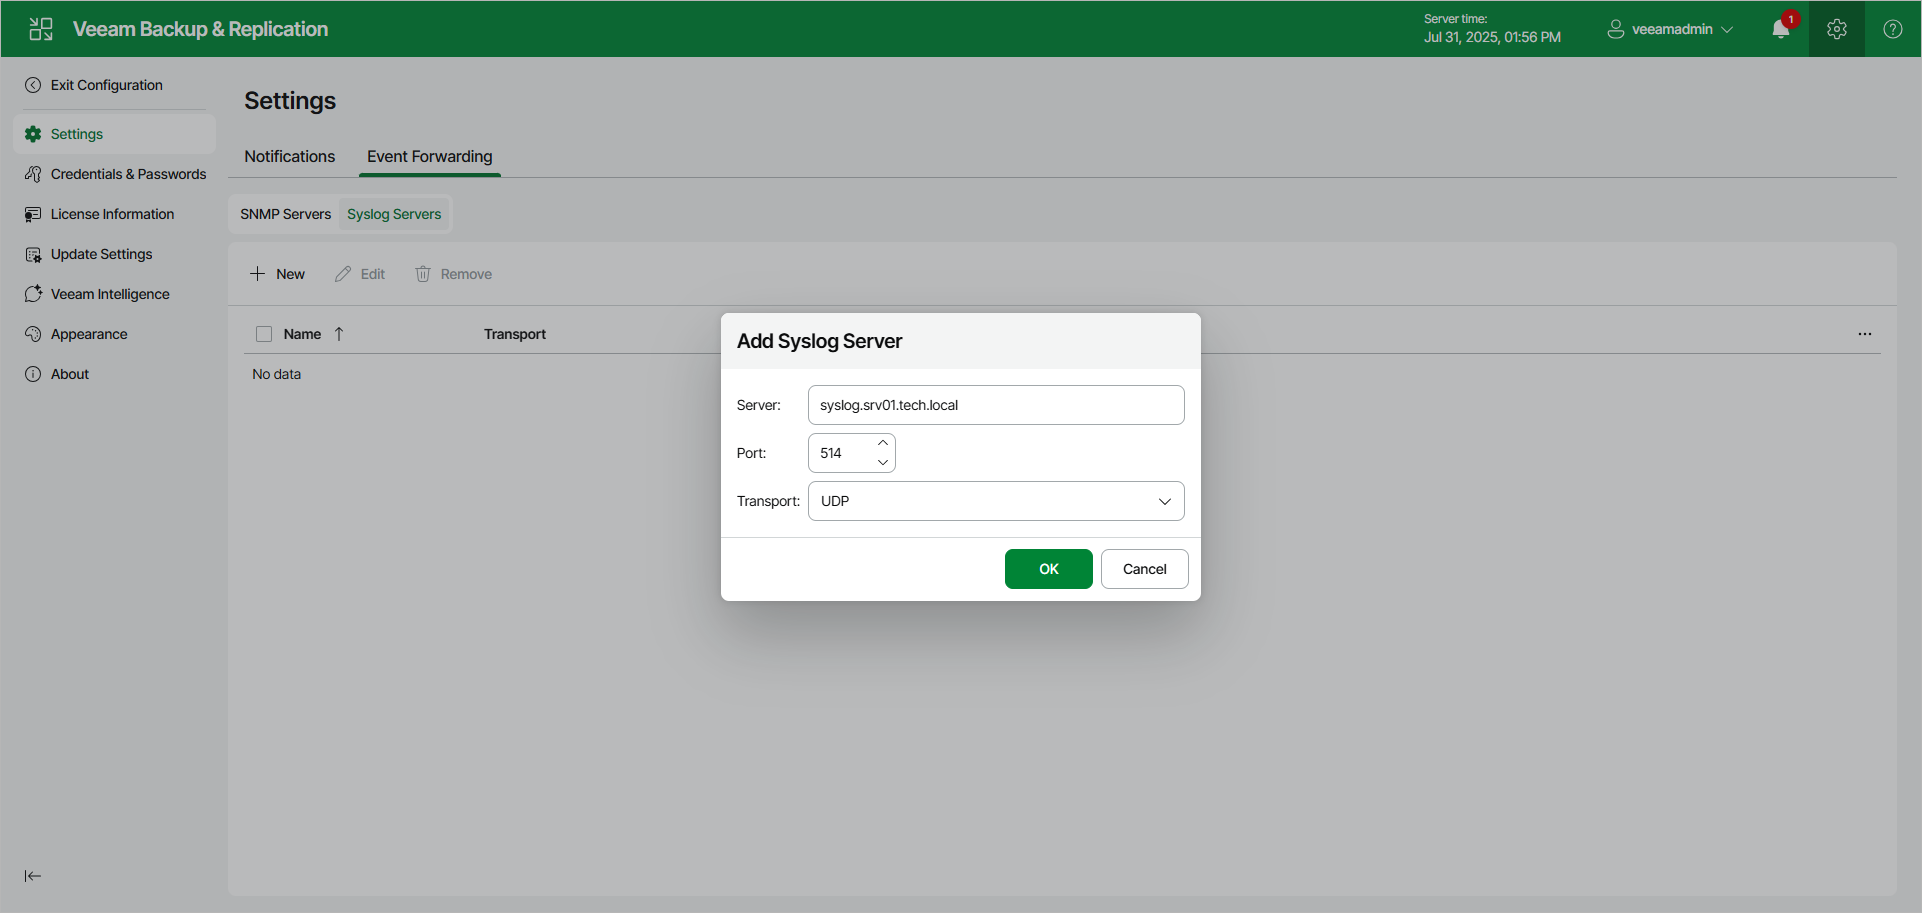
Task: Select the Event Forwarding tab
Action: click(430, 157)
